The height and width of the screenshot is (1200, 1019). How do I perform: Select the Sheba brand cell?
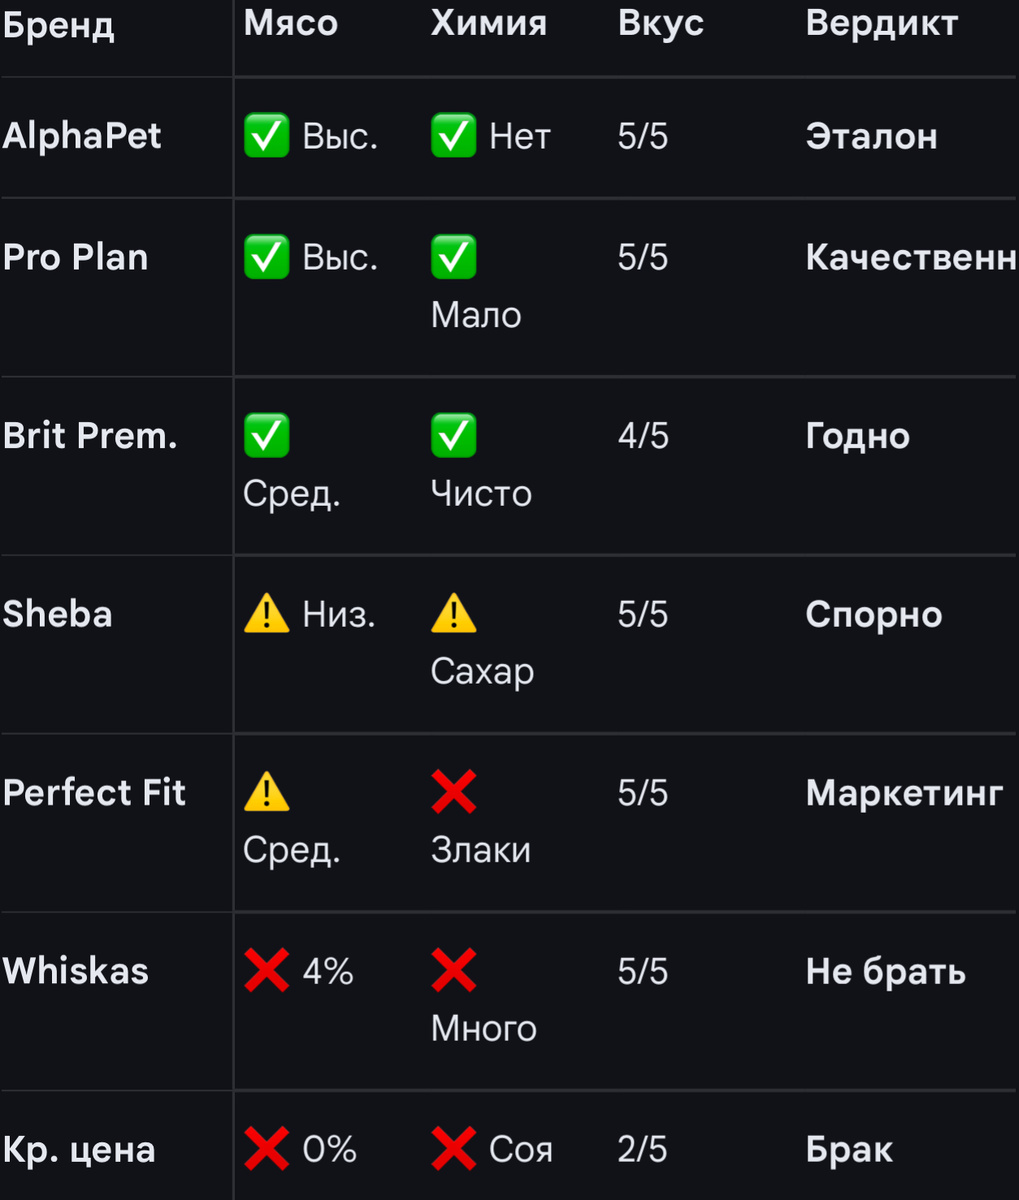[58, 614]
